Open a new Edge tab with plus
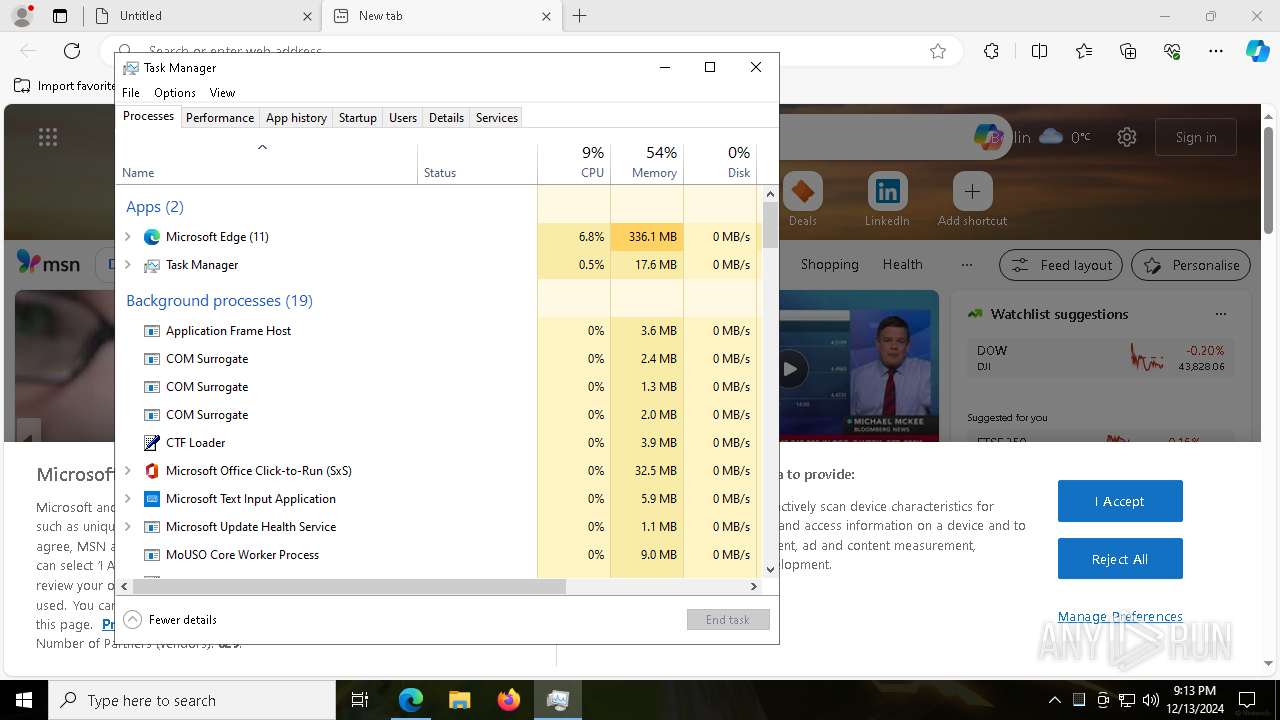 pyautogui.click(x=580, y=16)
